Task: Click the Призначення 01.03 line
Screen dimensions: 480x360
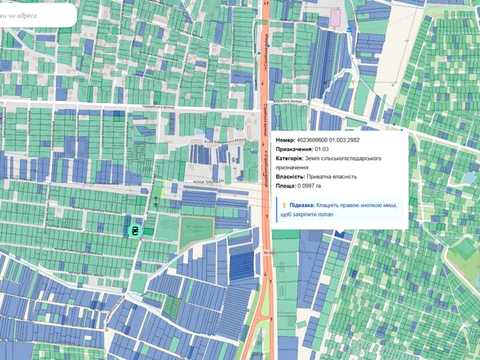Action: [302, 149]
